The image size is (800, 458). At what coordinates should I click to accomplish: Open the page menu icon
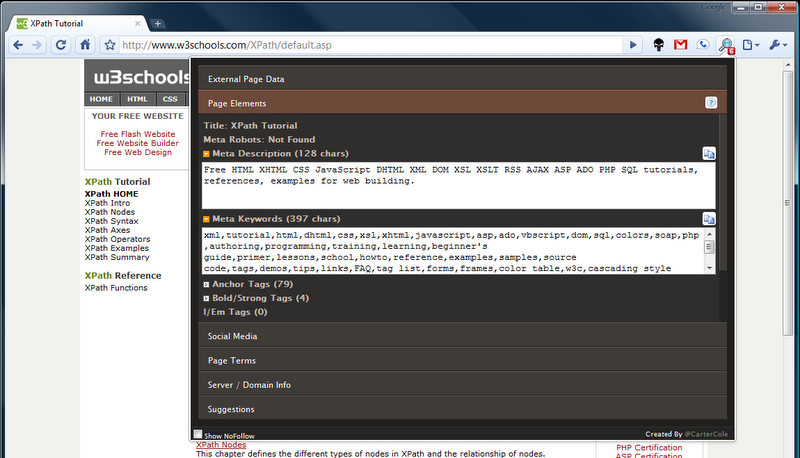pyautogui.click(x=751, y=45)
